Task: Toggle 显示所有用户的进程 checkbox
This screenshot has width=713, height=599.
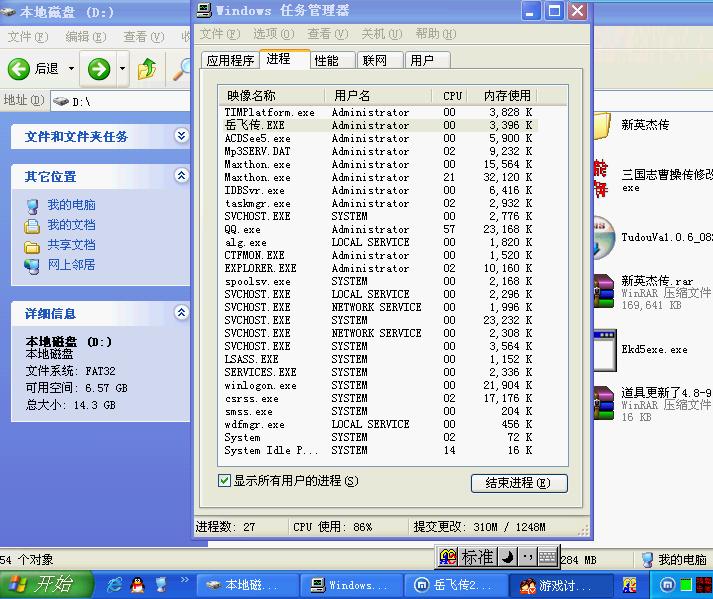Action: pos(225,481)
